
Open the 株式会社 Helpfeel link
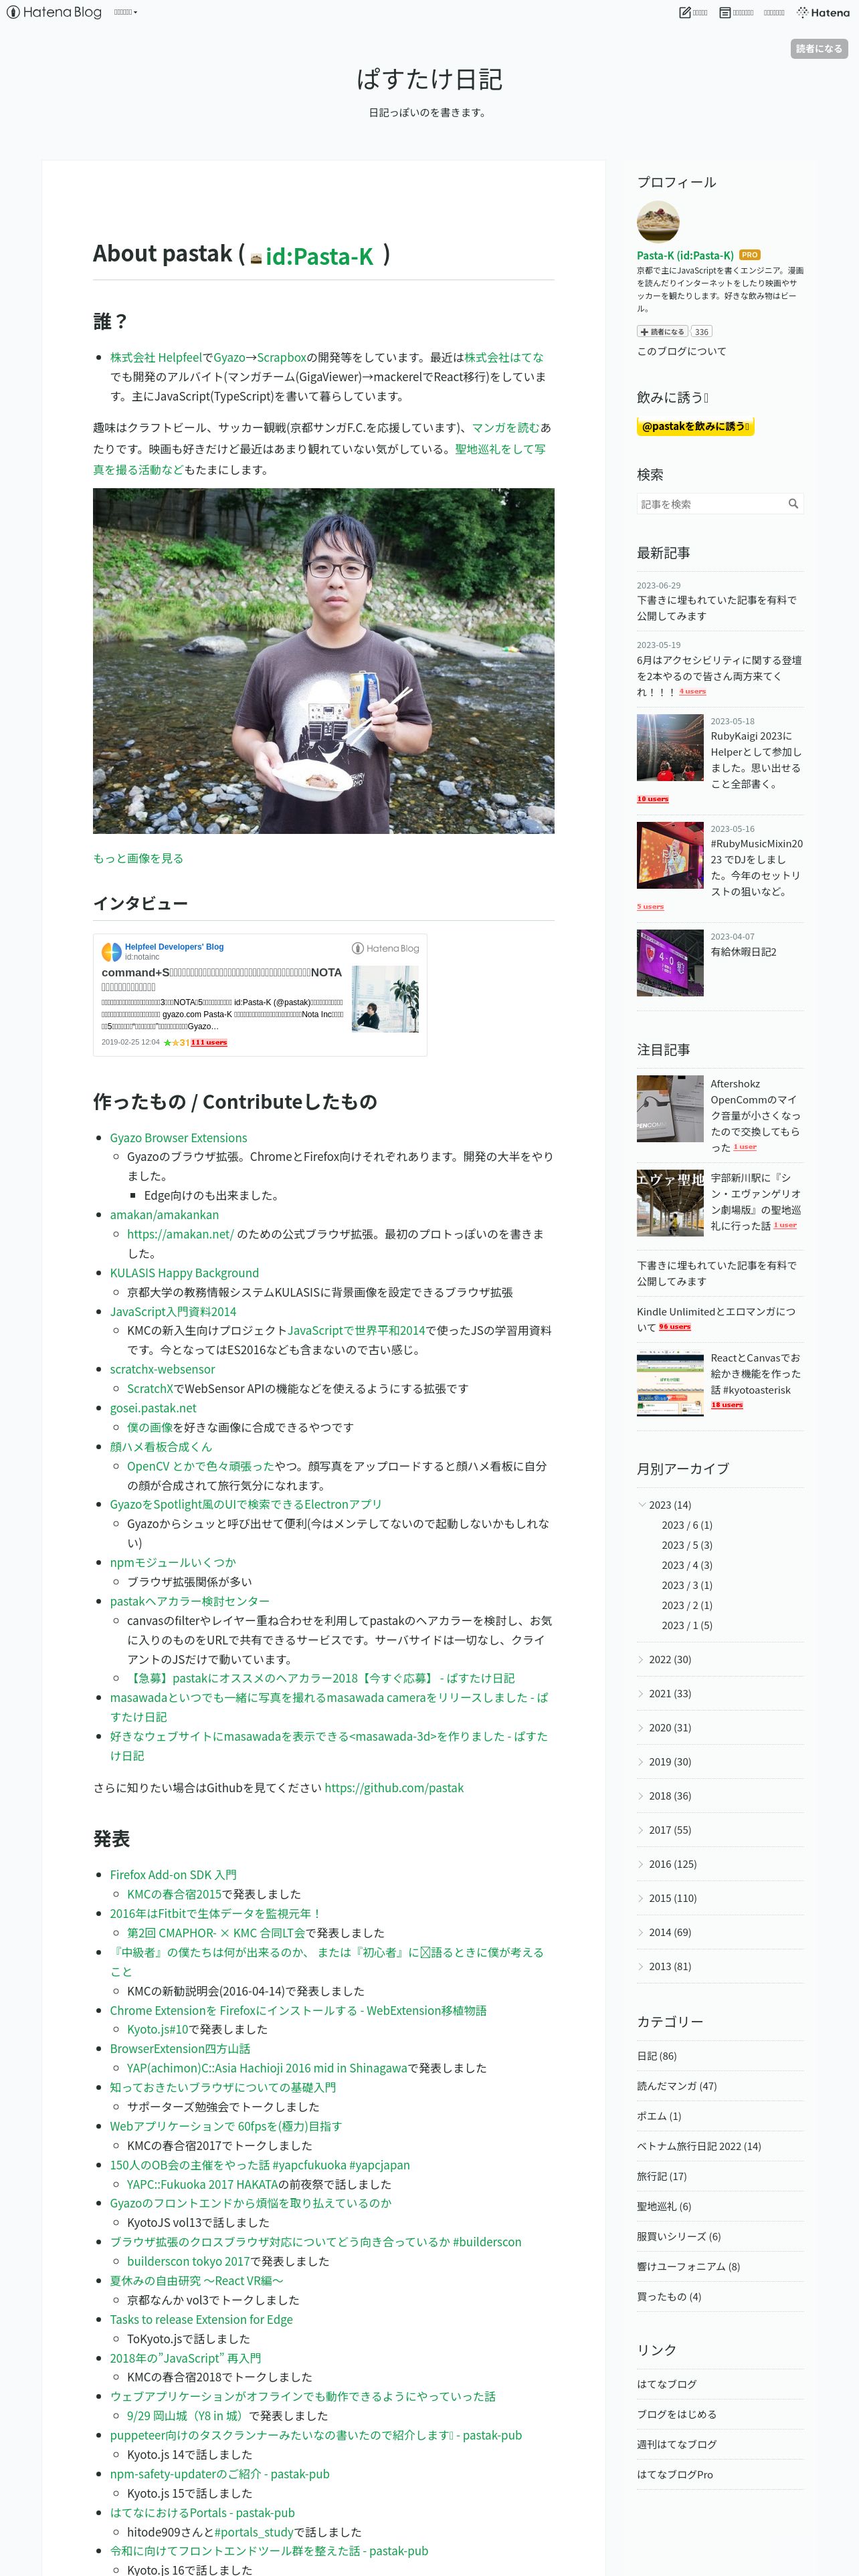155,357
